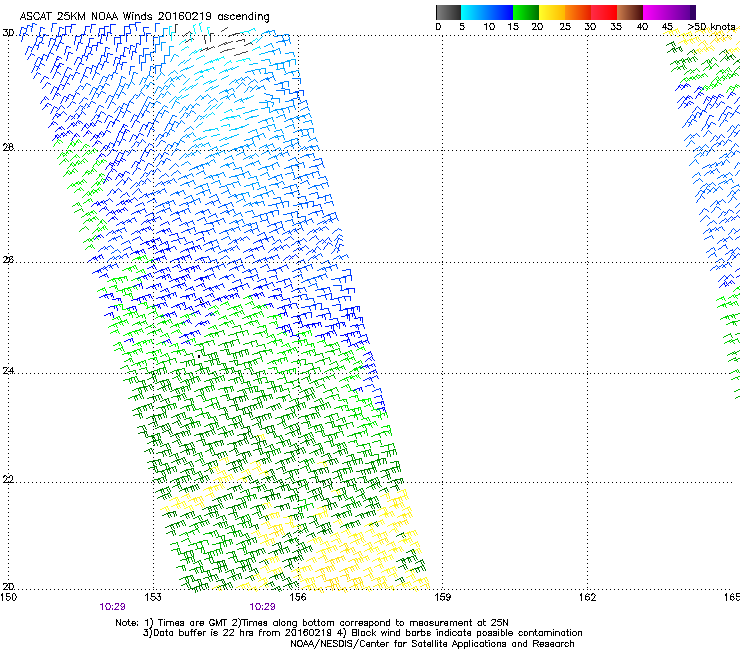Click the plot title 'ASCAT 25KM NOAA Winds 20160219 ascending'
Screen dimensions: 740x650
pos(144,17)
